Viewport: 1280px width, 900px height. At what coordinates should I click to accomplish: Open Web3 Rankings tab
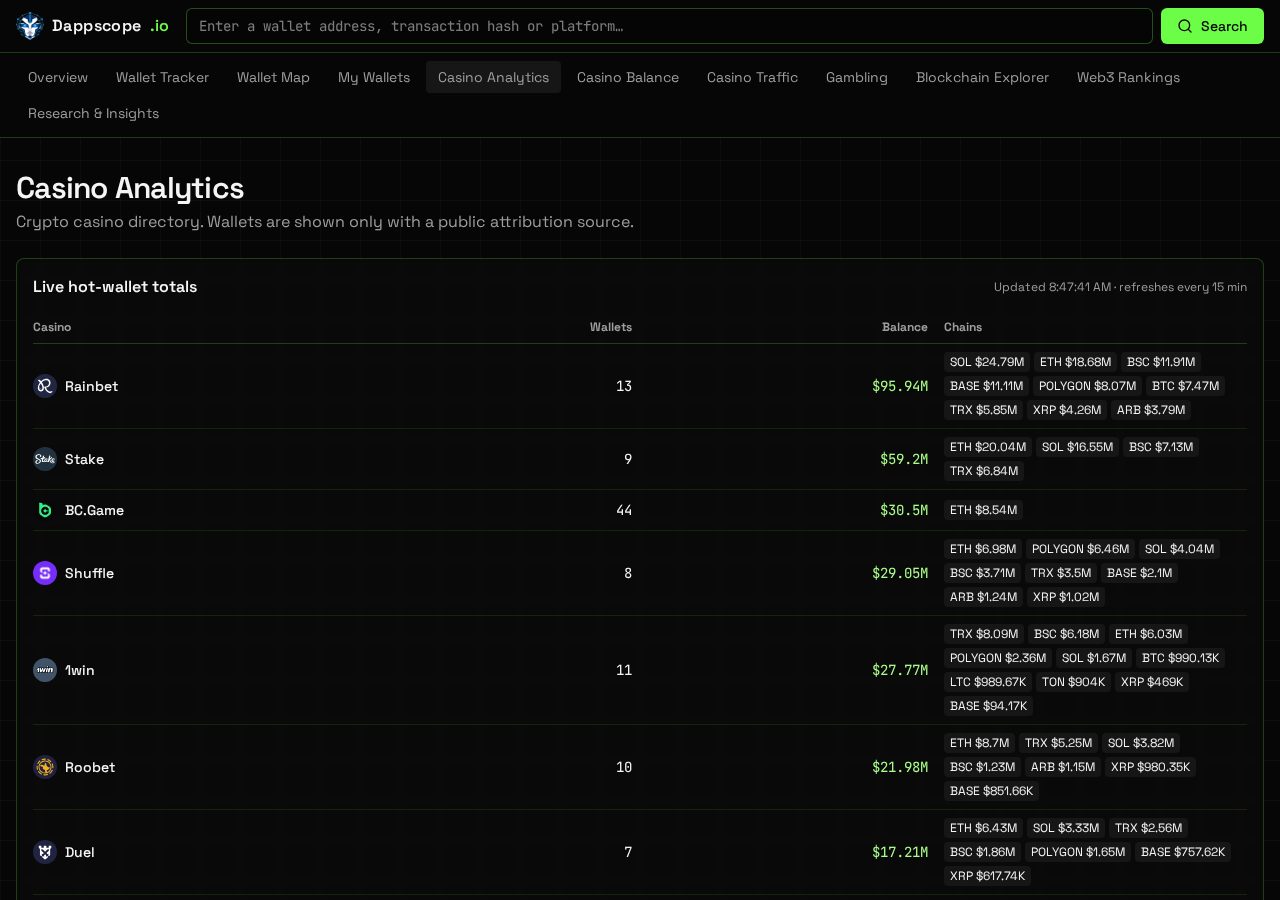[1128, 77]
